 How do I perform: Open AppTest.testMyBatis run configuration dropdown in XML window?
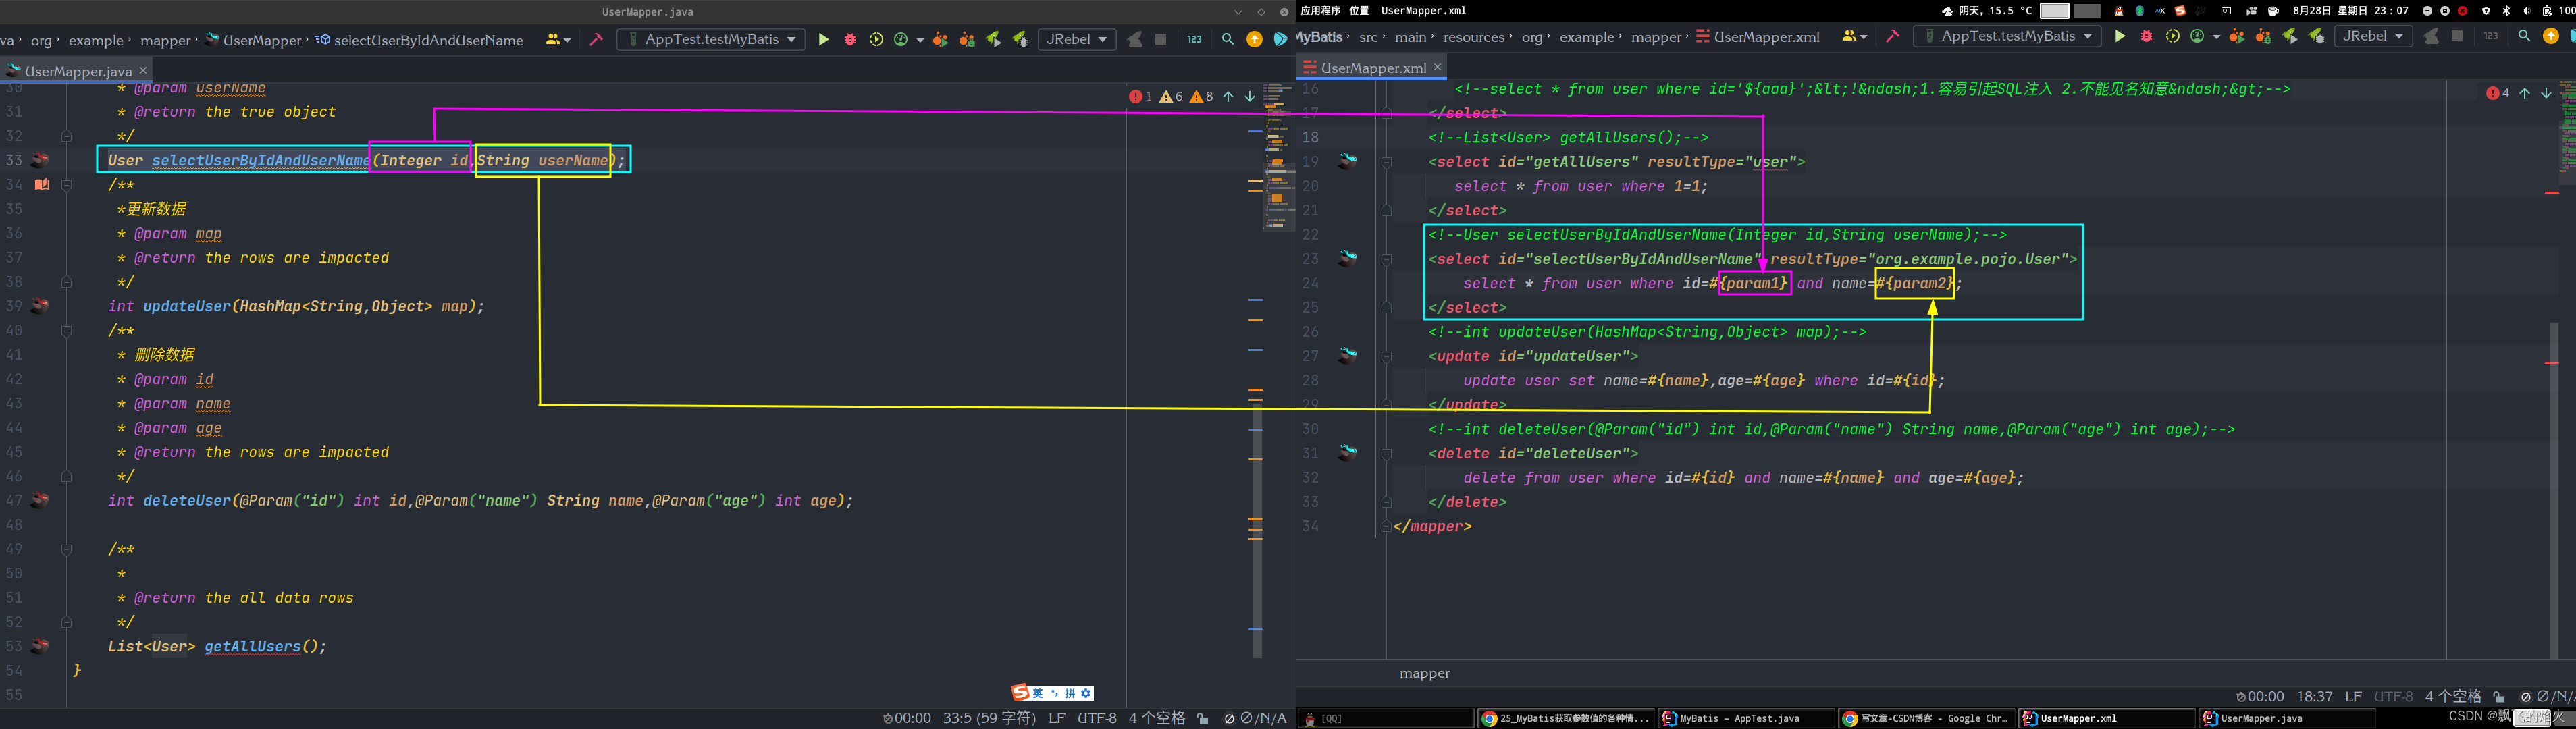(2008, 36)
